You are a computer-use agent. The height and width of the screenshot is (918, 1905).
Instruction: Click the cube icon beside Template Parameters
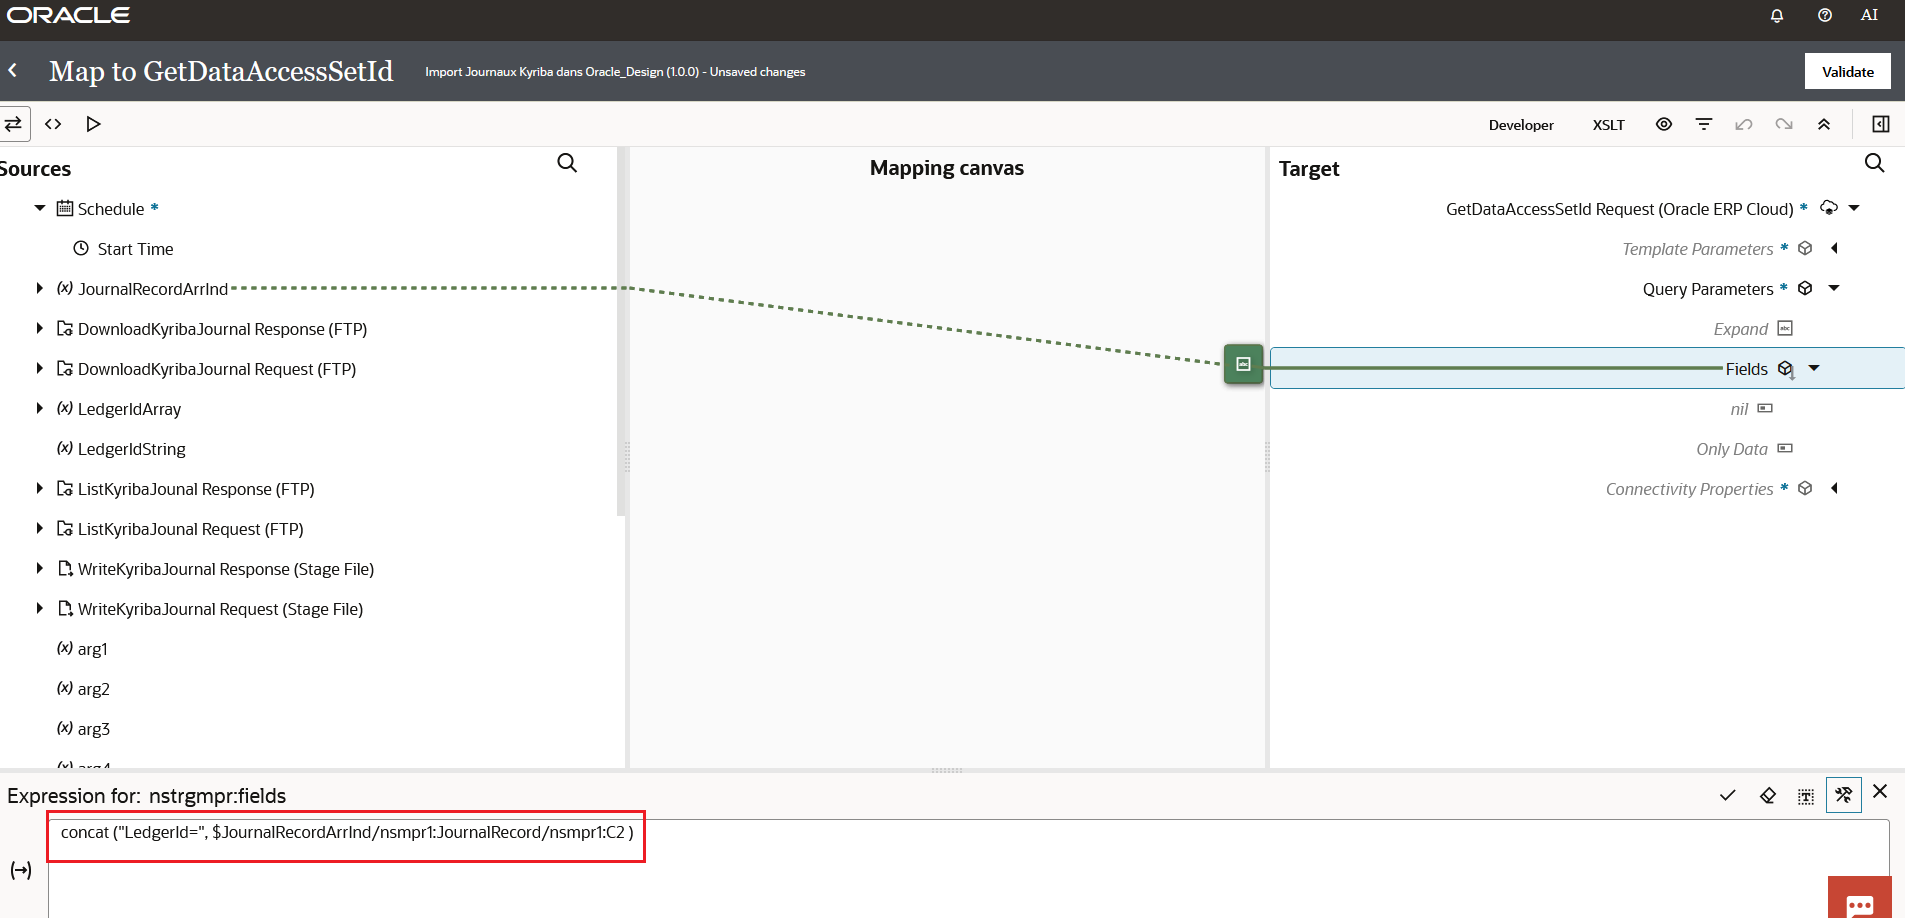click(1805, 248)
